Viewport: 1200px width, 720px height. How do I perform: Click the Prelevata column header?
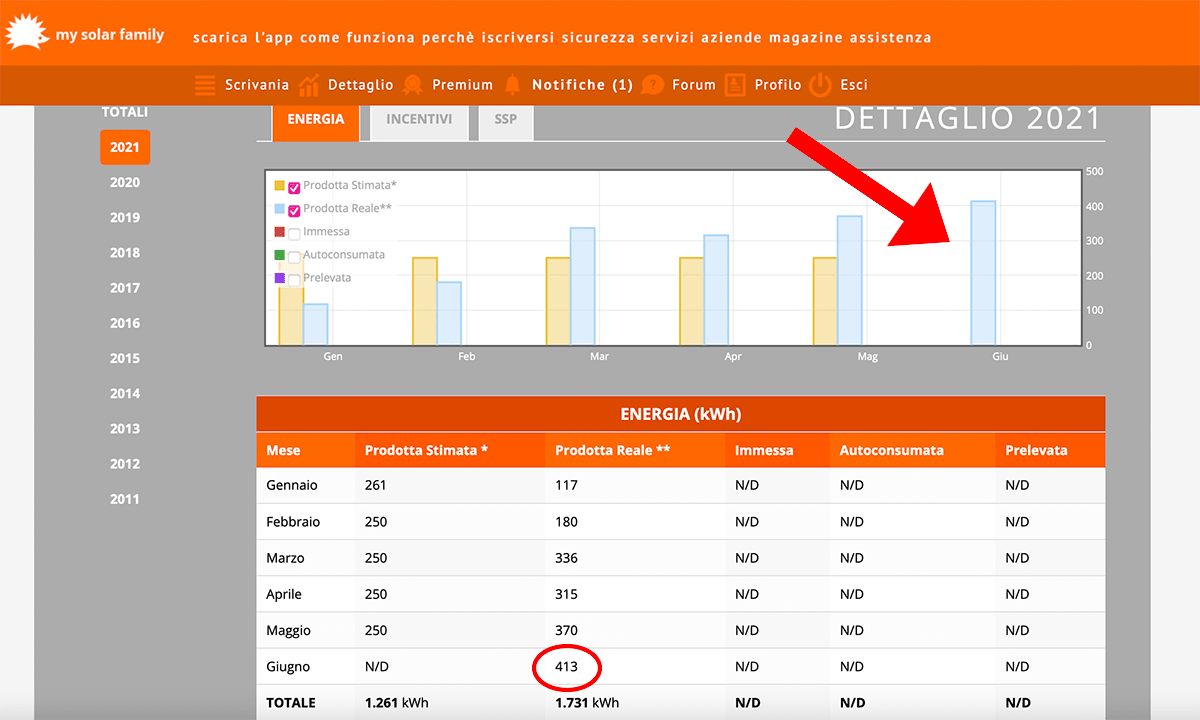tap(1036, 450)
